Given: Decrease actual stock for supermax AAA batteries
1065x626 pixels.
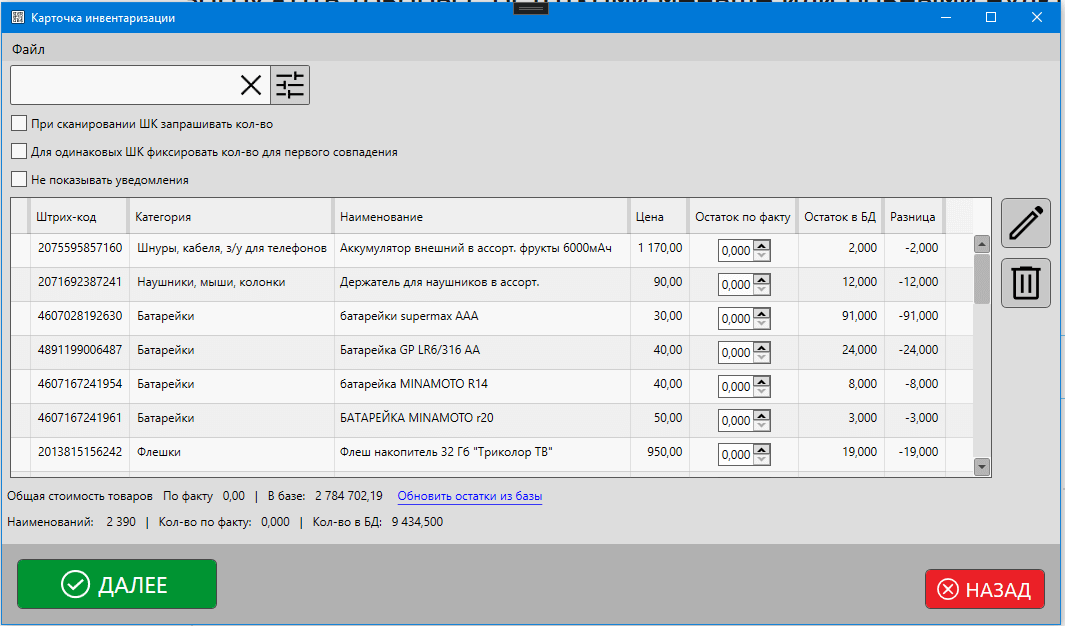Looking at the screenshot, I should [x=761, y=323].
